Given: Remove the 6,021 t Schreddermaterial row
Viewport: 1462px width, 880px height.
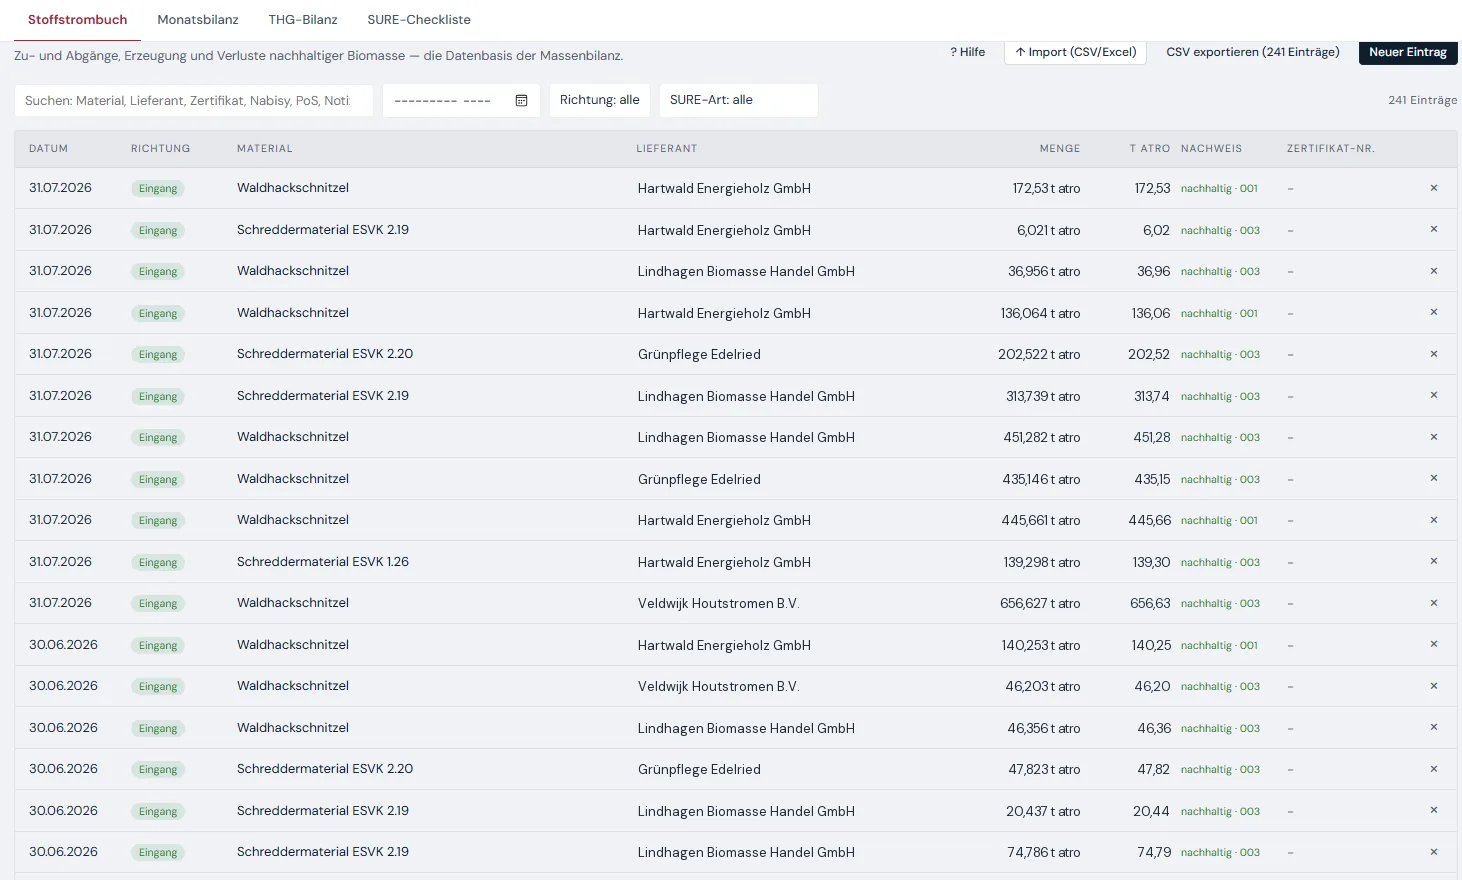Looking at the screenshot, I should pyautogui.click(x=1433, y=229).
